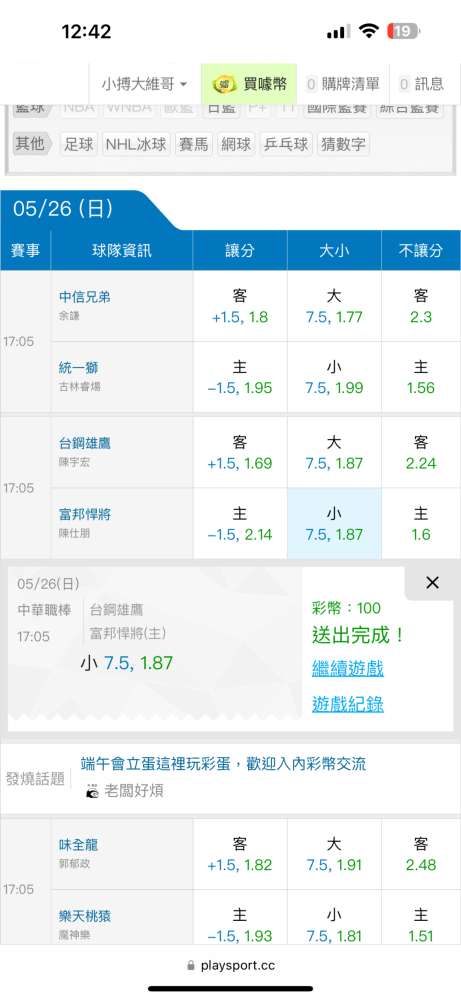Close the bet confirmation slip
461x1000 pixels.
point(432,582)
